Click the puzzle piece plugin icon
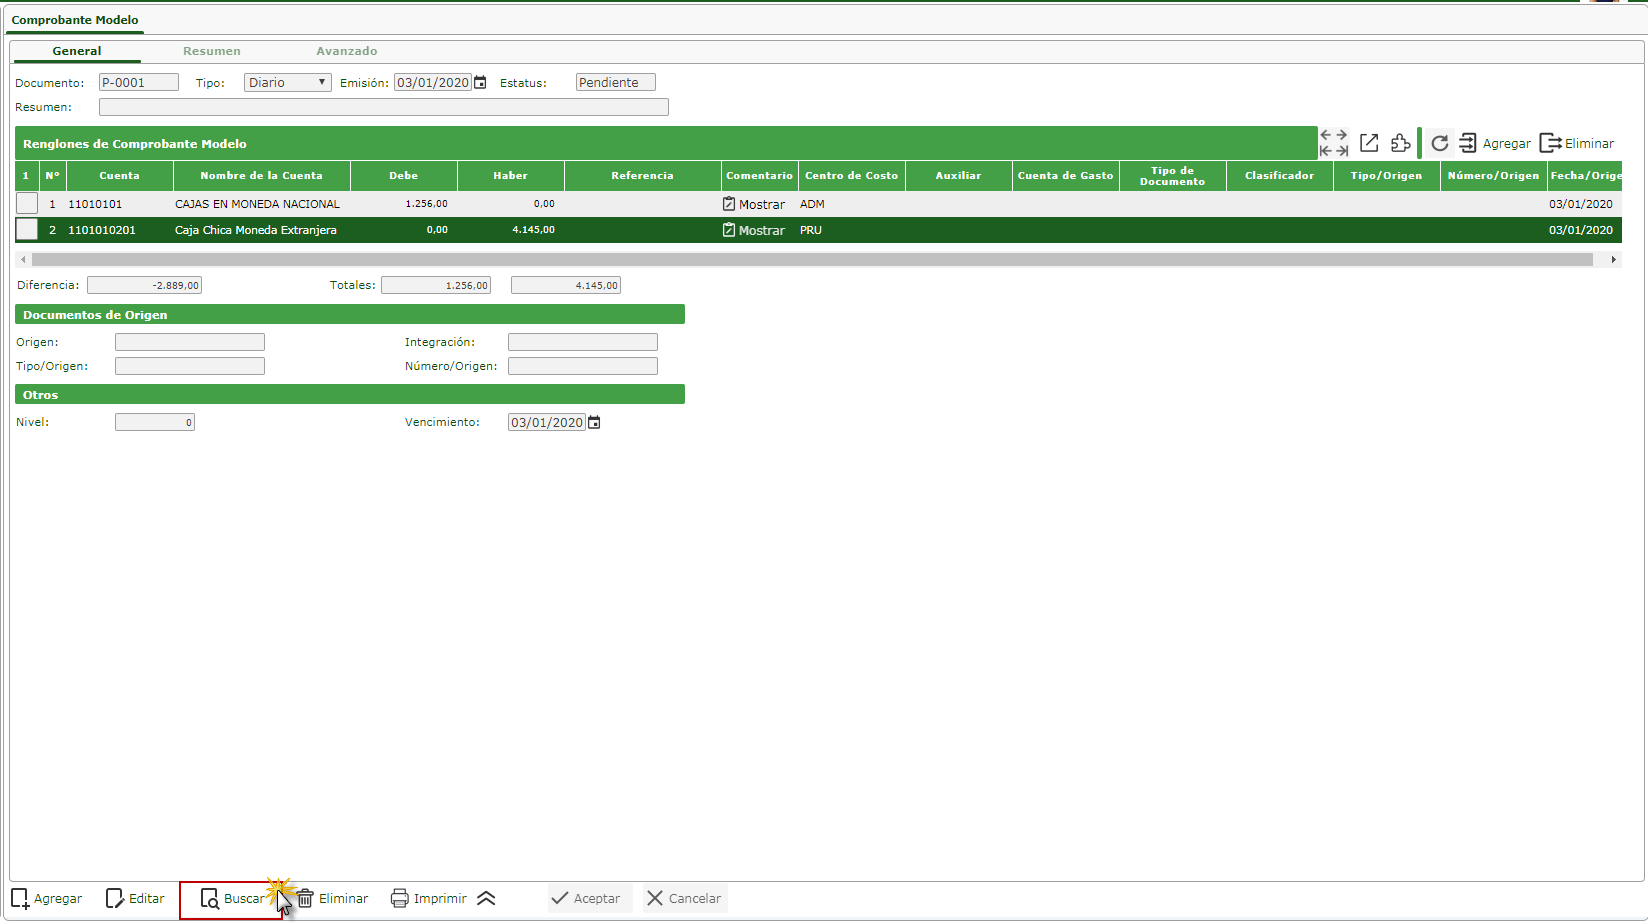The image size is (1648, 922). point(1400,143)
